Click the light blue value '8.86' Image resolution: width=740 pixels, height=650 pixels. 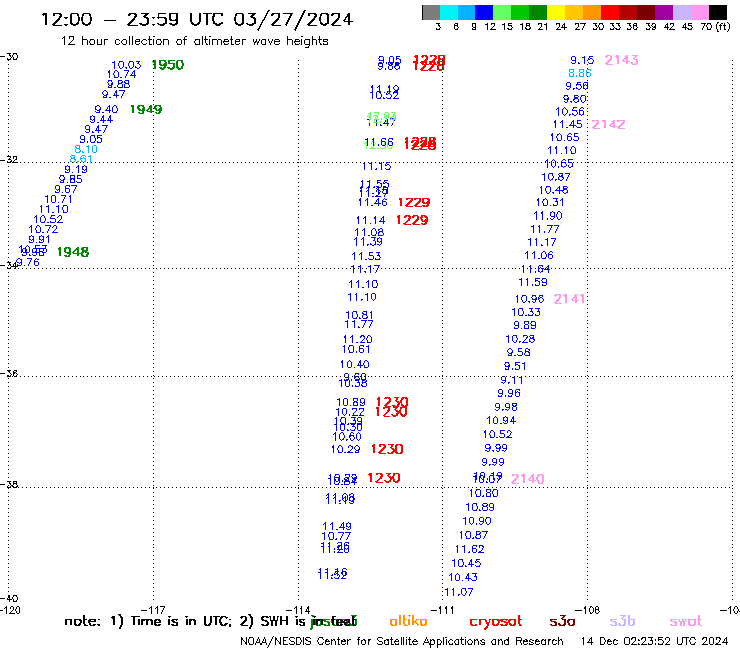pyautogui.click(x=580, y=73)
